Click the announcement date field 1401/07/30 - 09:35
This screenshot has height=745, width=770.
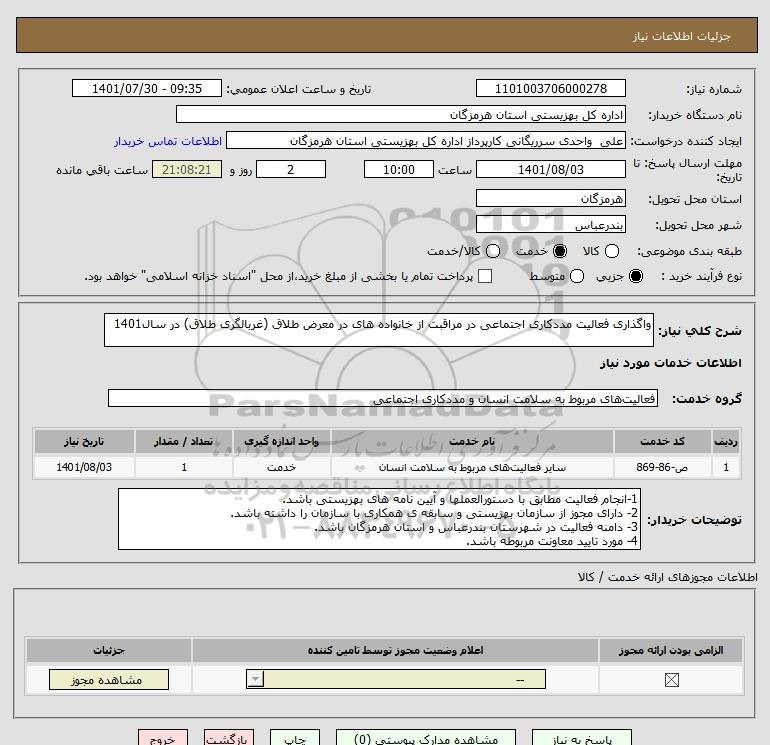(147, 88)
